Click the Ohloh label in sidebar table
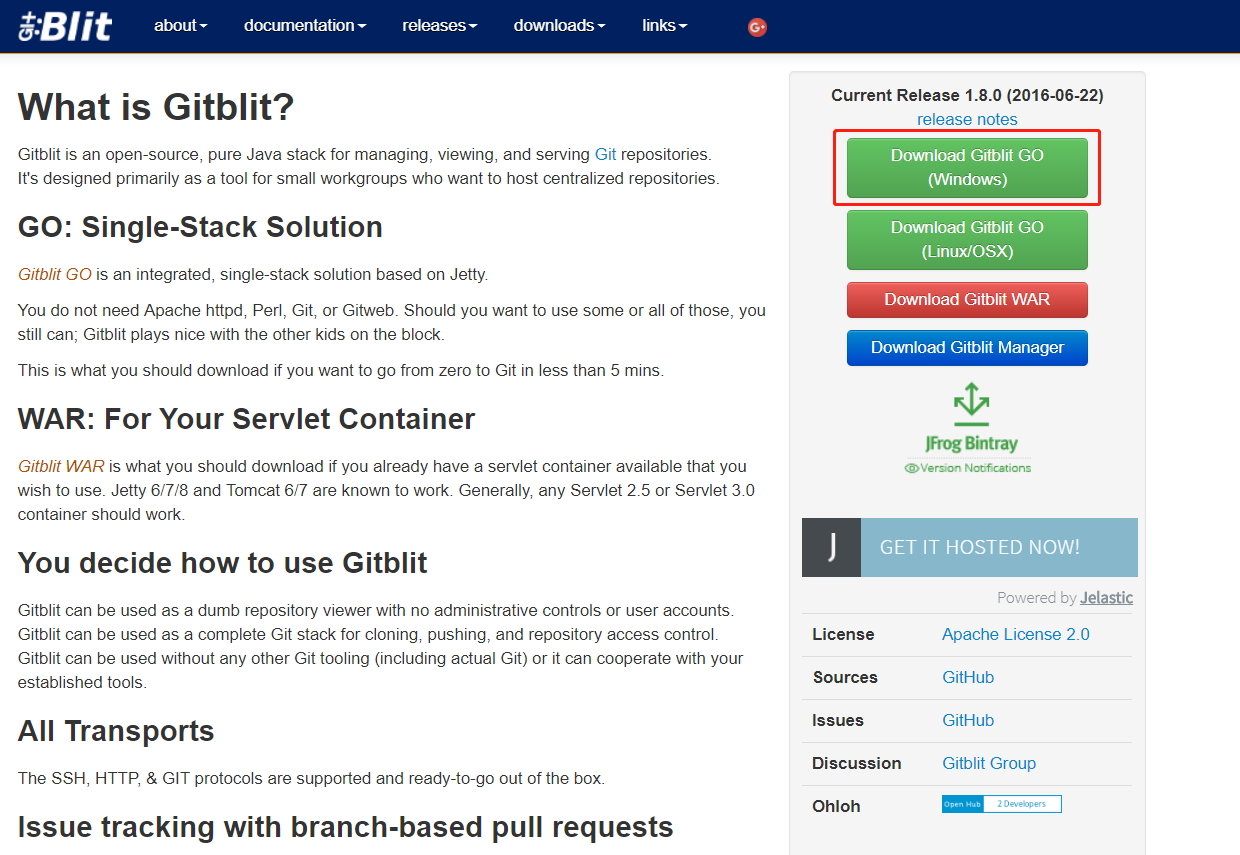Viewport: 1240px width, 855px height. 836,807
